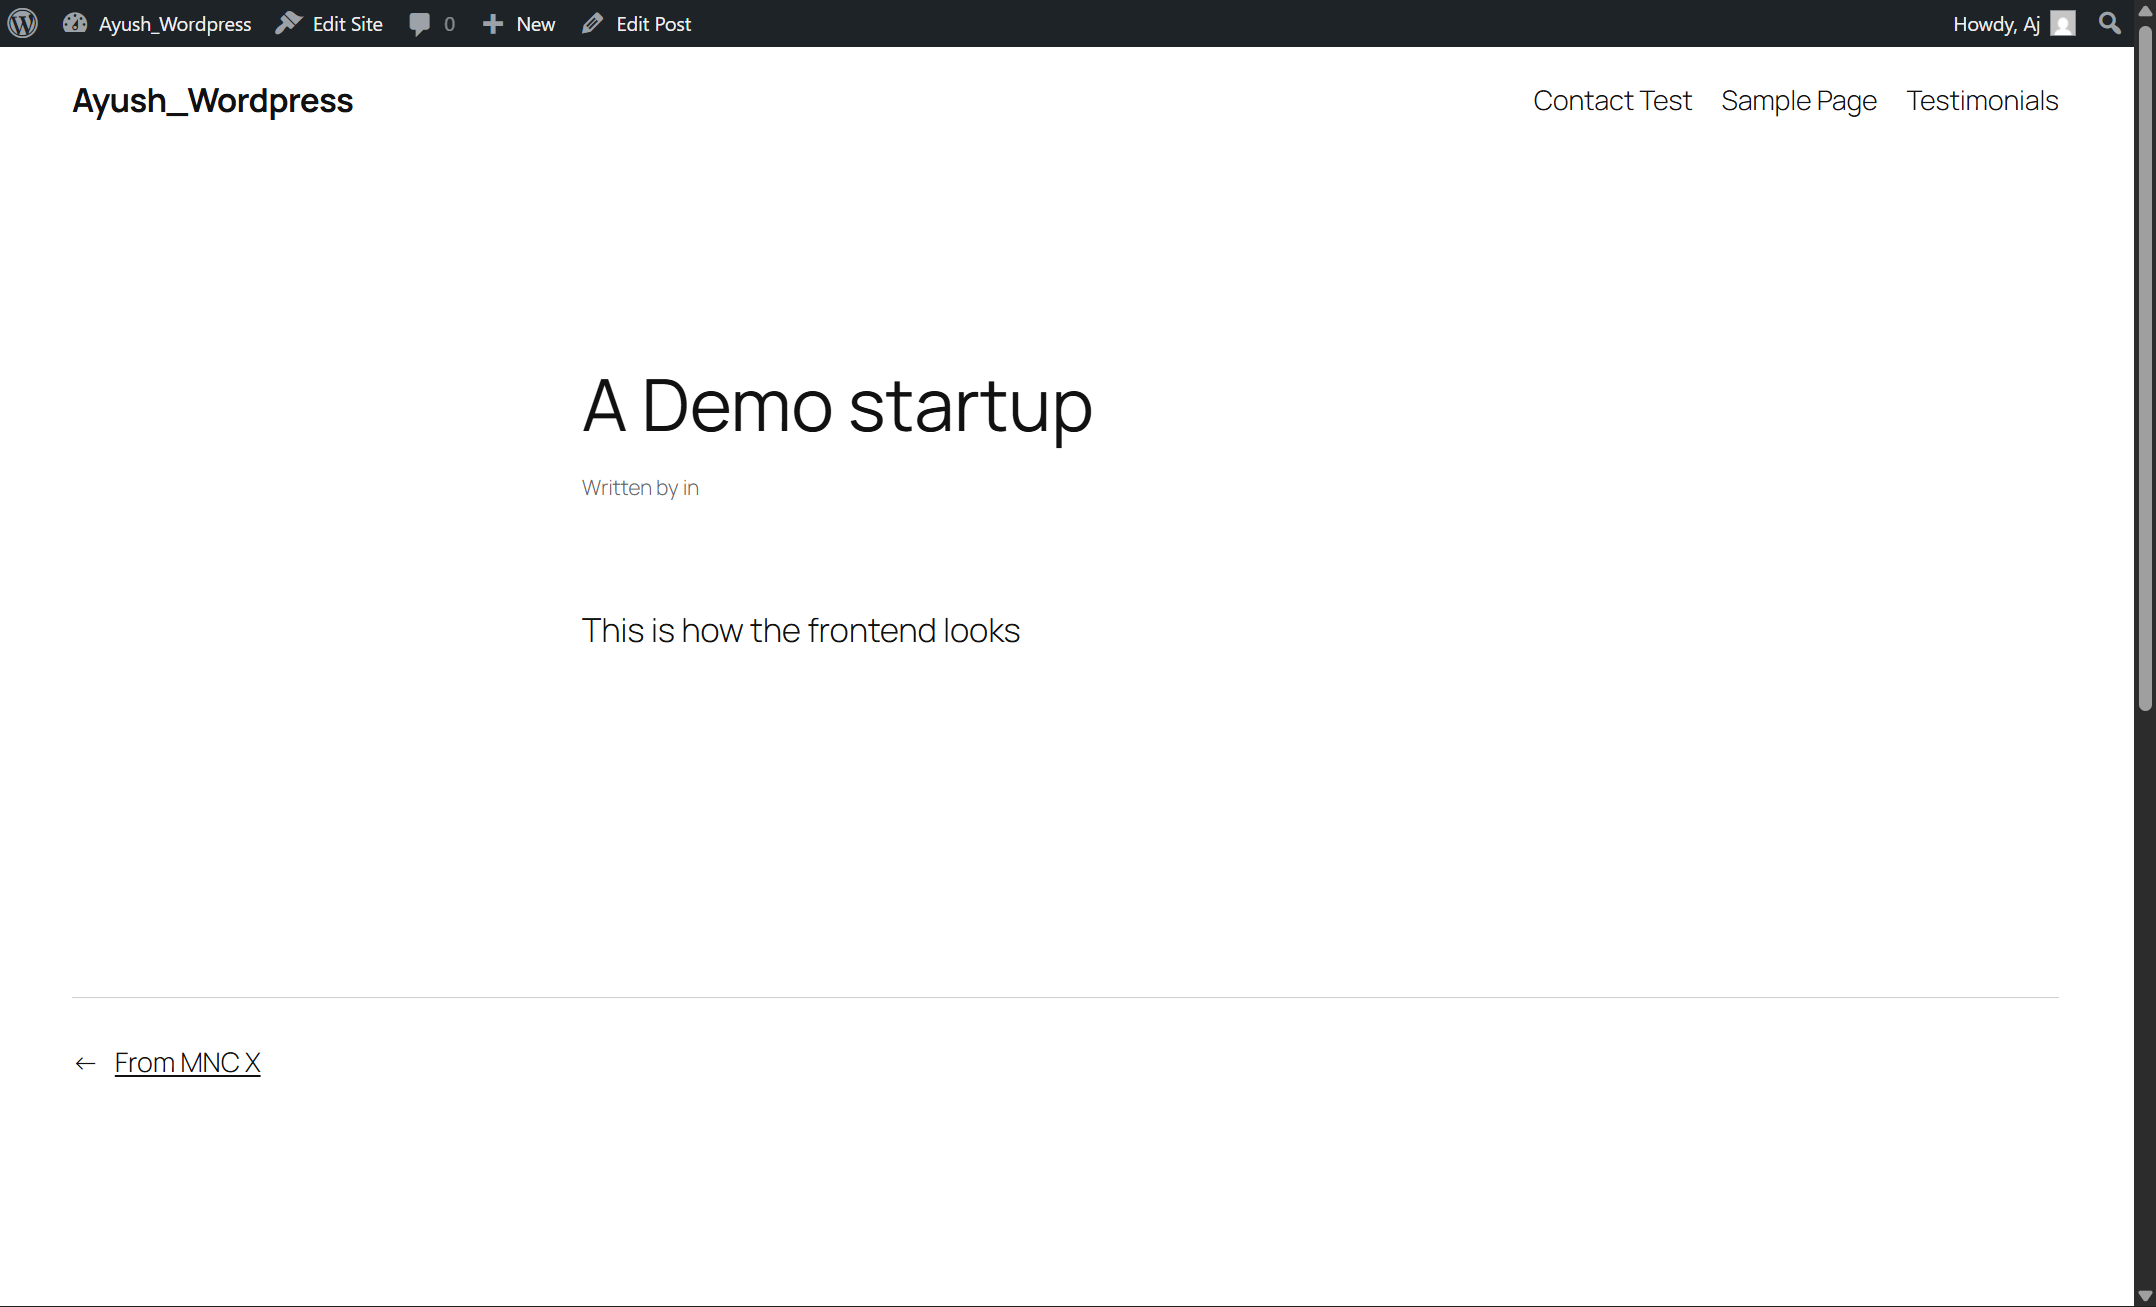Go to Ayush_Wordpress site title link
Screen dimensions: 2156x1307
pyautogui.click(x=213, y=101)
